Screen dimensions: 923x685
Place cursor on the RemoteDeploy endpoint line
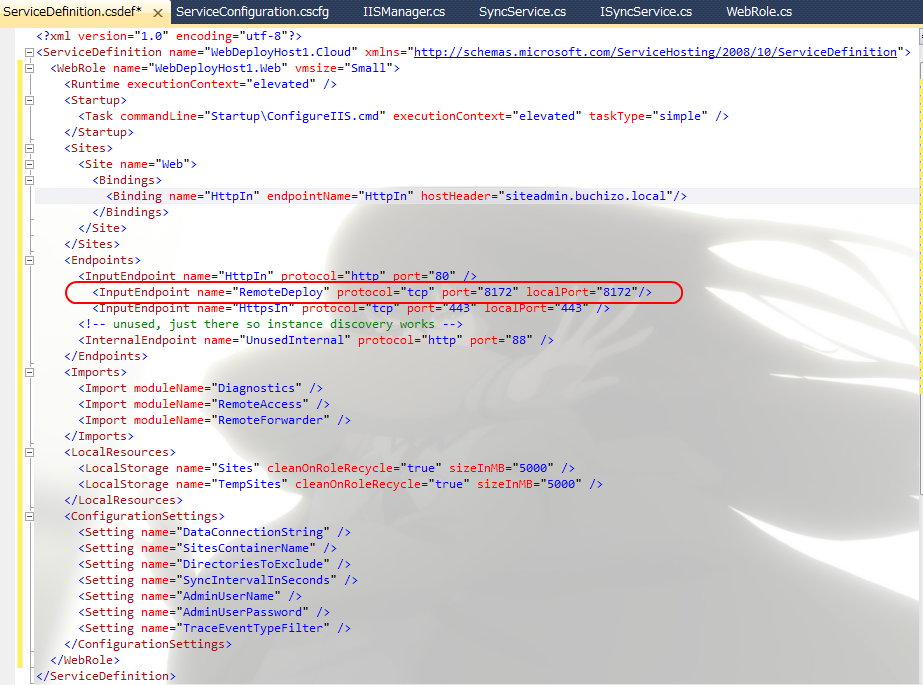click(x=372, y=292)
